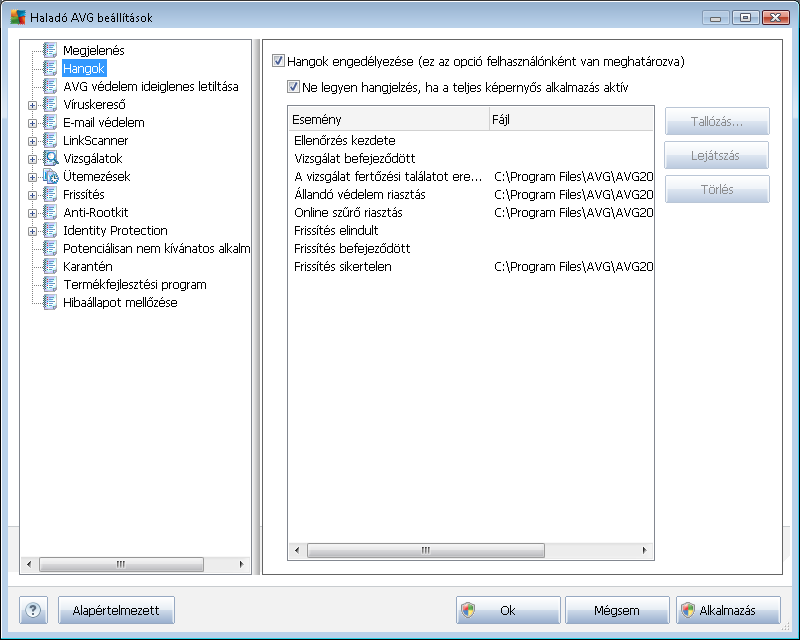
Task: Open Karantén settings page
Action: click(x=88, y=266)
